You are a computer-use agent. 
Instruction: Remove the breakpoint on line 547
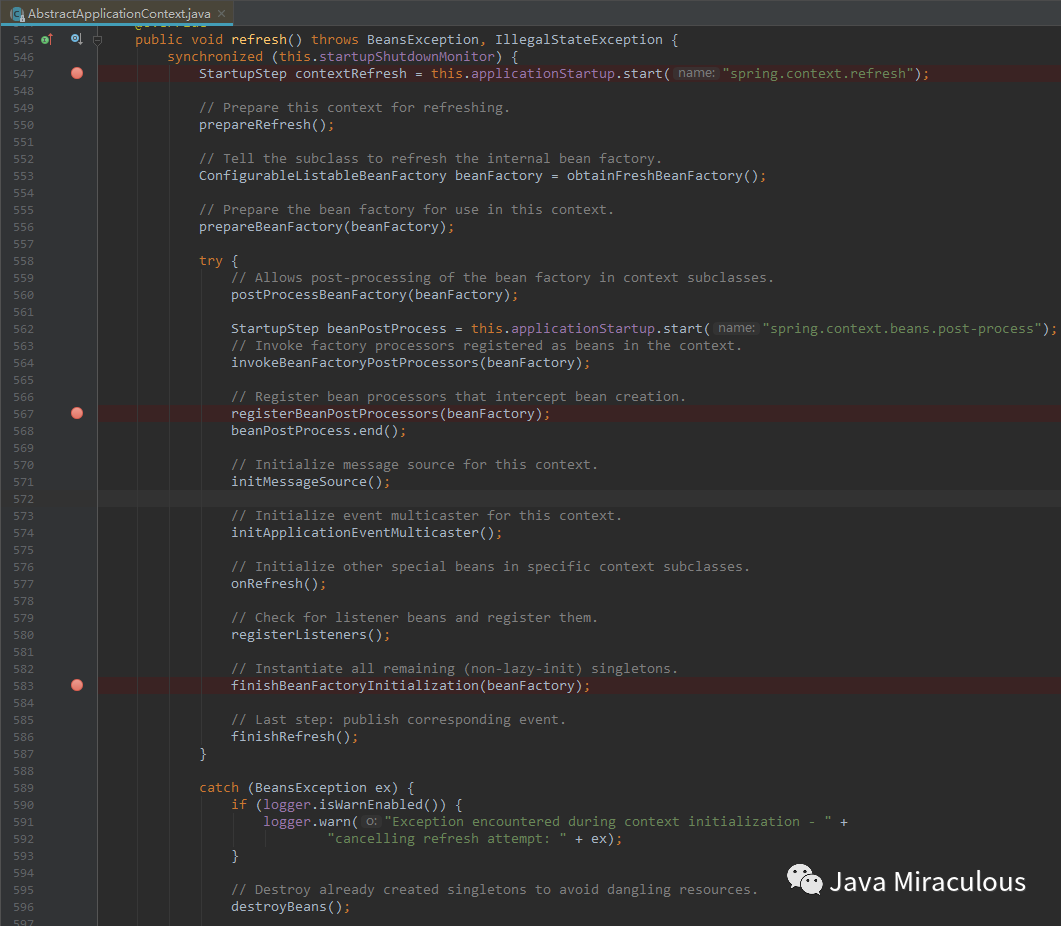[77, 73]
